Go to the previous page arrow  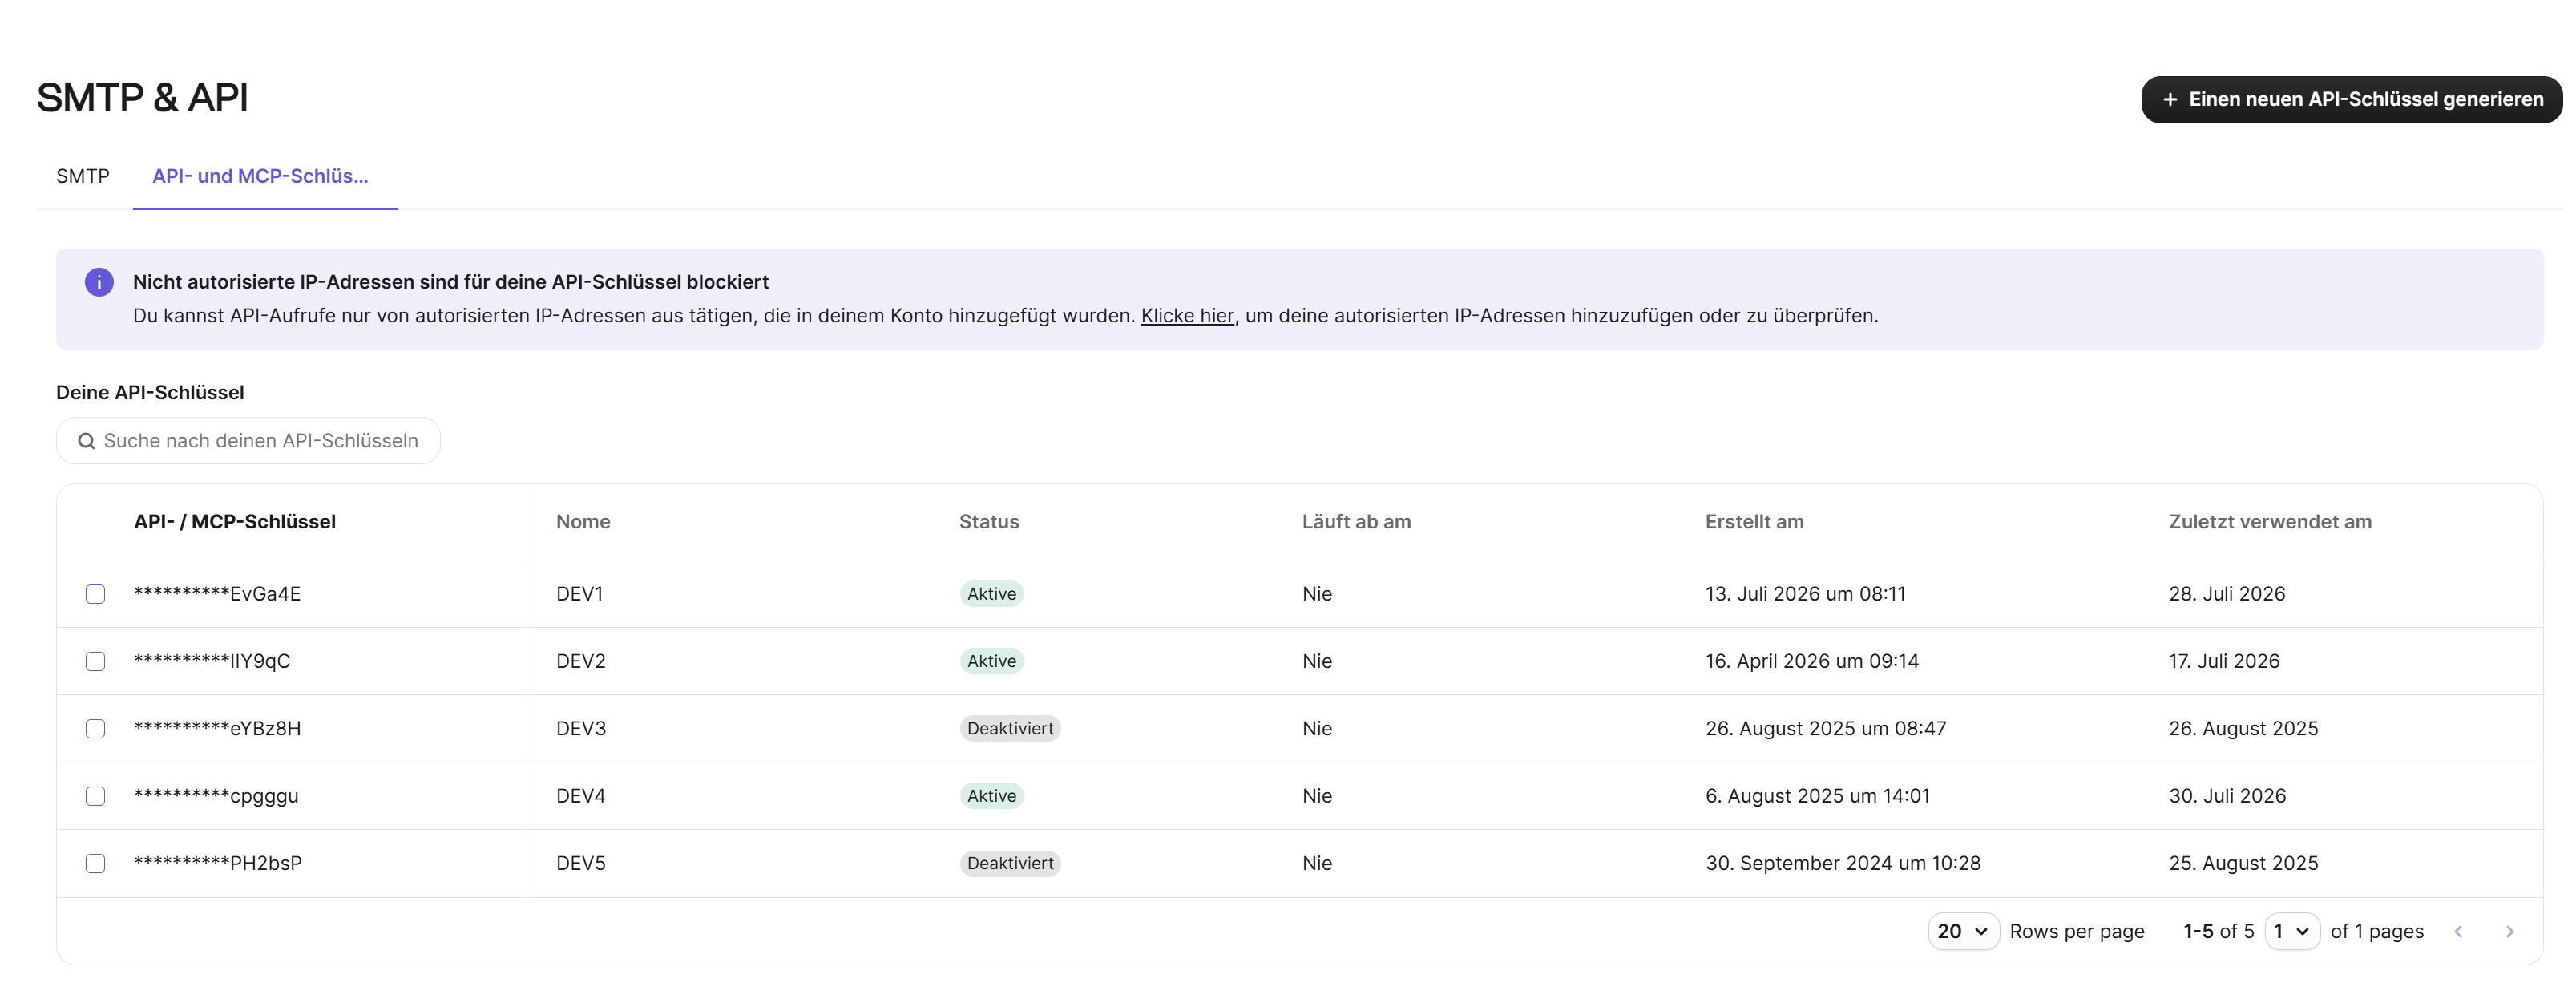point(2458,931)
